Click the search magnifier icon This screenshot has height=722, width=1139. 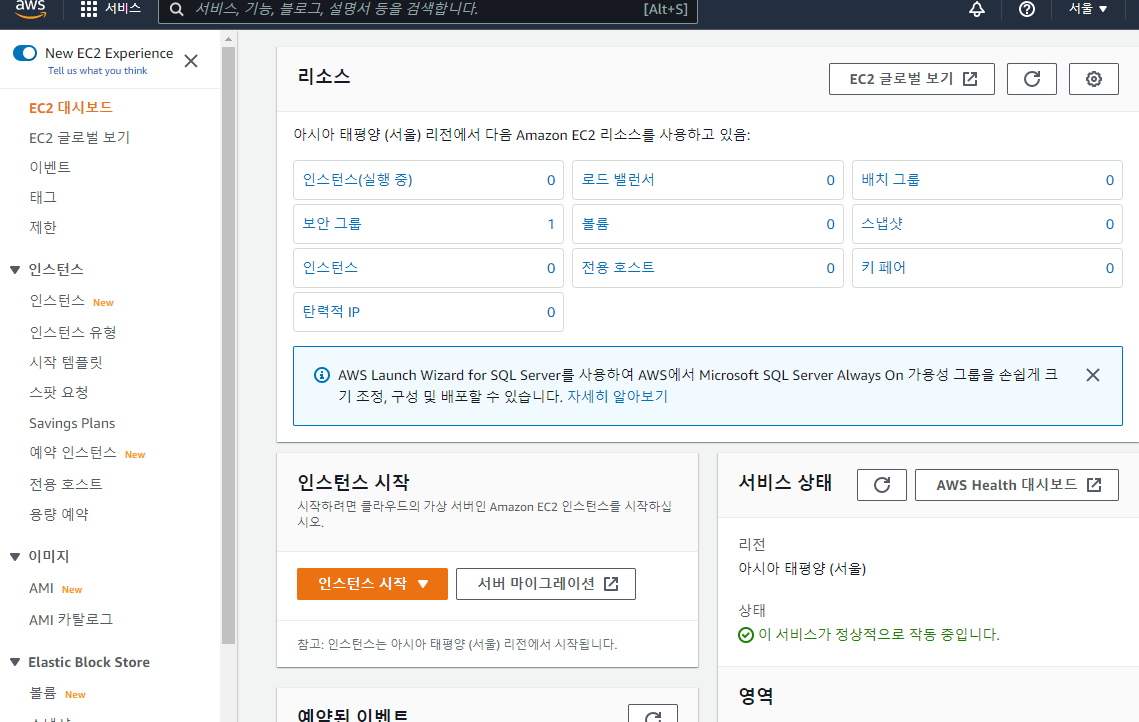pos(177,9)
